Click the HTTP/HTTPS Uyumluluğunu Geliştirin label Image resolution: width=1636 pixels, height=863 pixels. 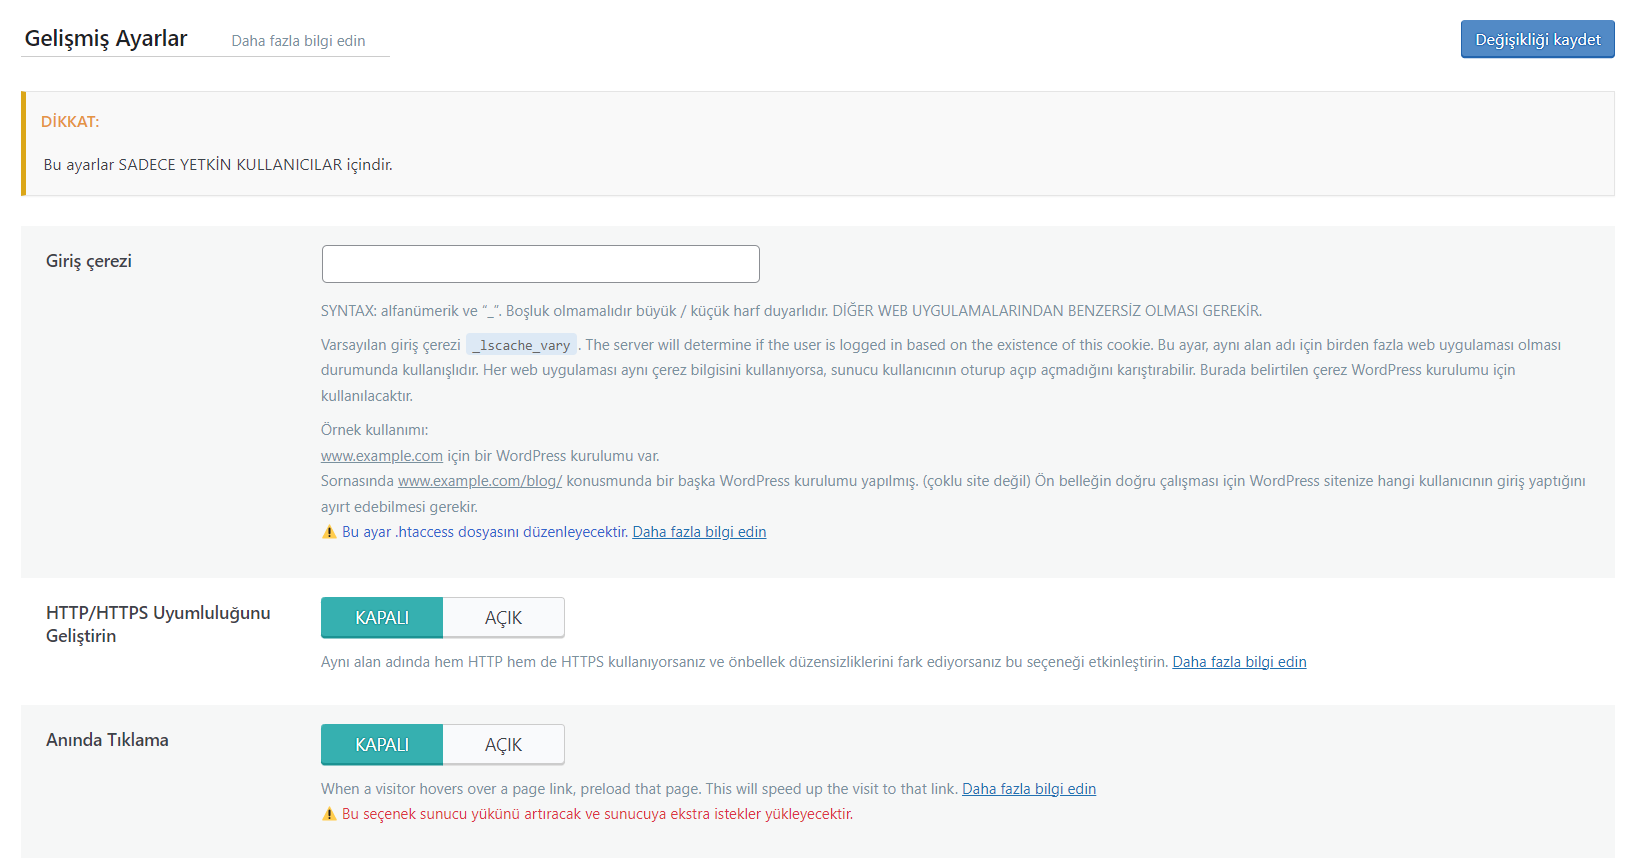[x=158, y=624]
